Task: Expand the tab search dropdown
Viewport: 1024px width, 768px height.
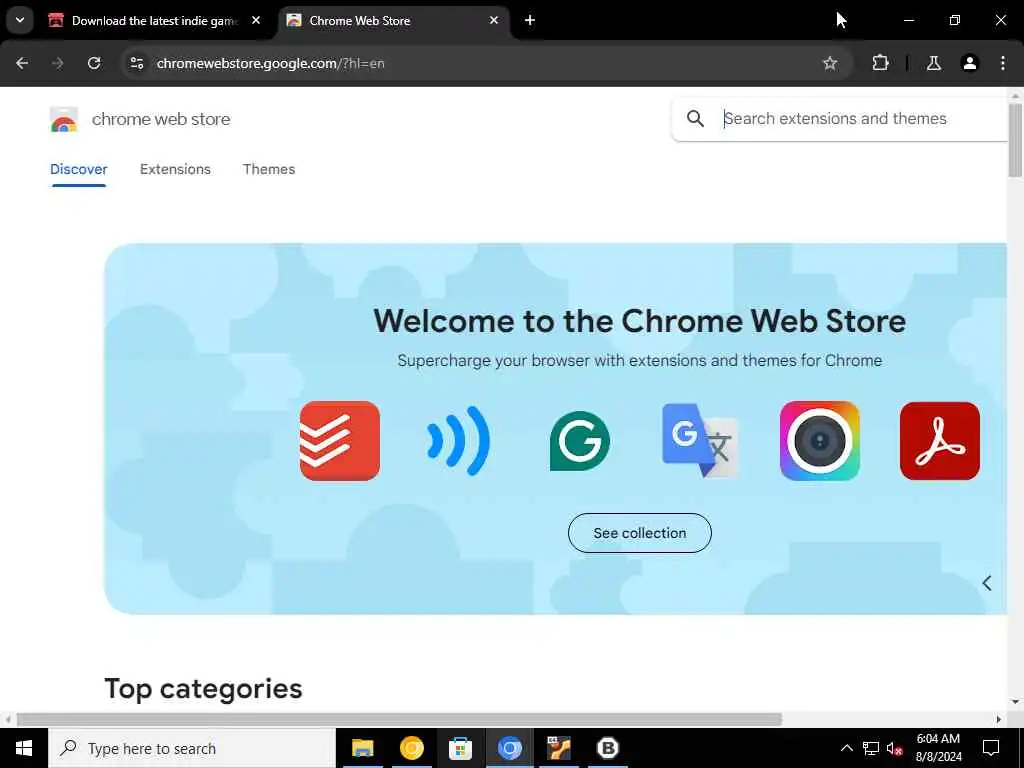Action: (x=20, y=20)
